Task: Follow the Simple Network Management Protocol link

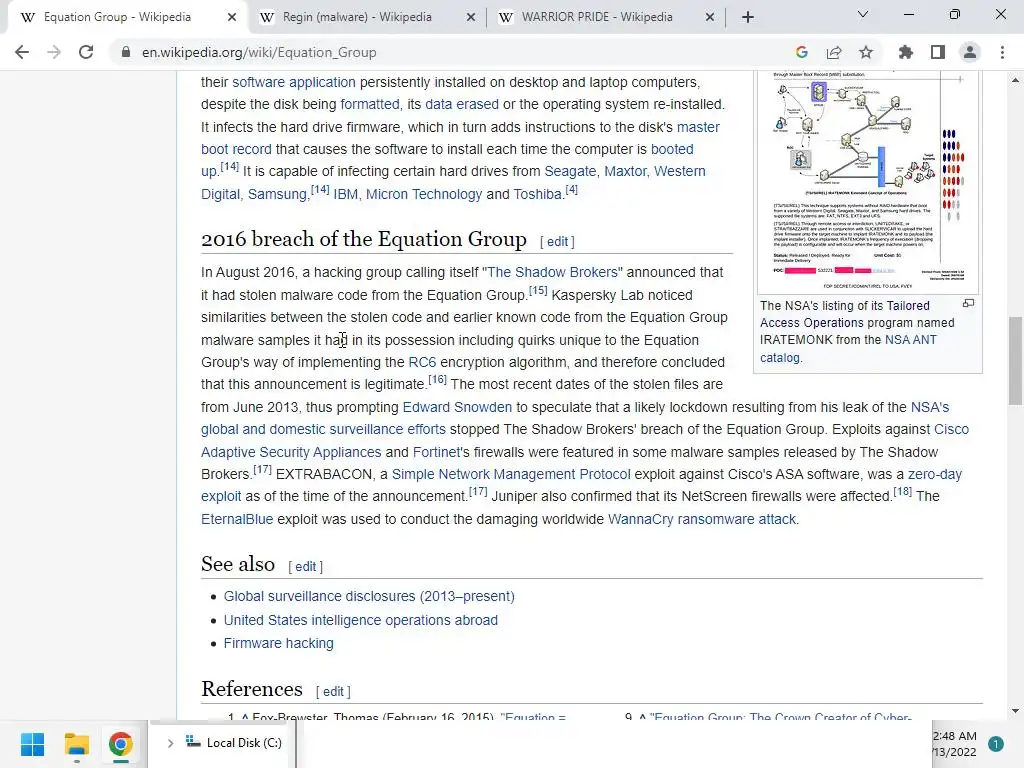Action: pyautogui.click(x=511, y=475)
